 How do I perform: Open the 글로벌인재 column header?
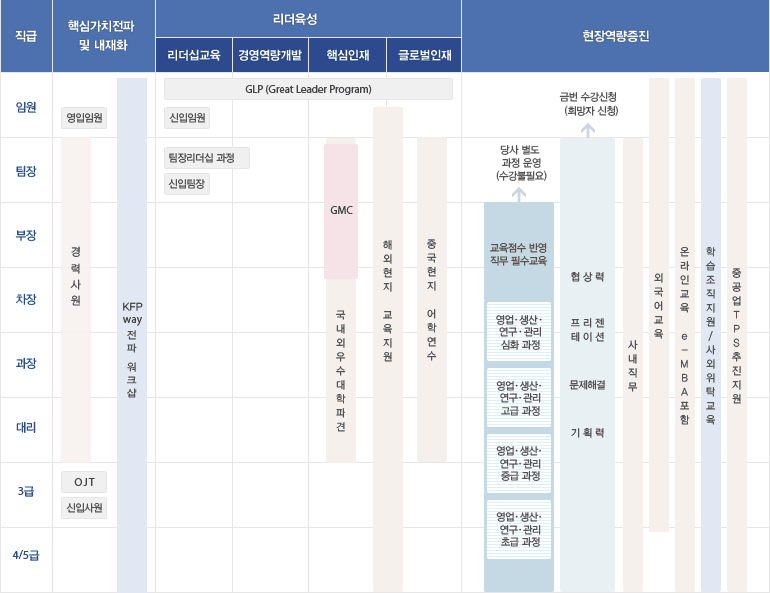pyautogui.click(x=424, y=55)
